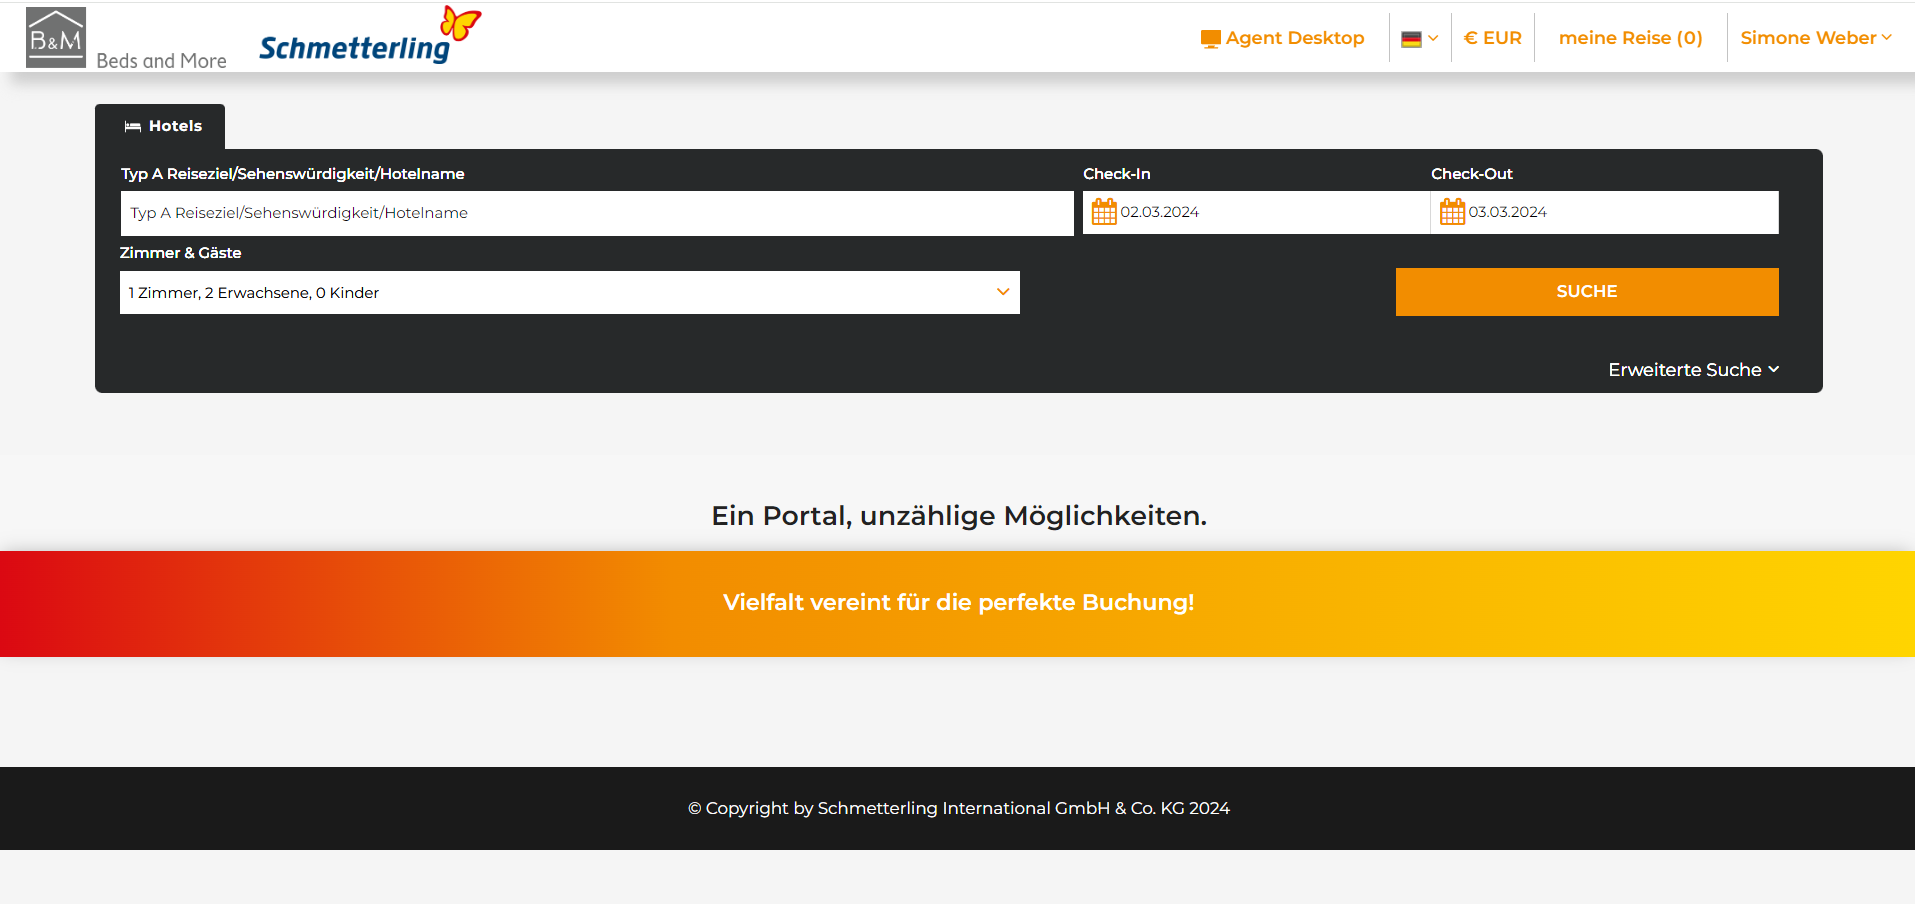Click the Agent Desktop link text
Screen dimensions: 1915x904
click(1294, 38)
